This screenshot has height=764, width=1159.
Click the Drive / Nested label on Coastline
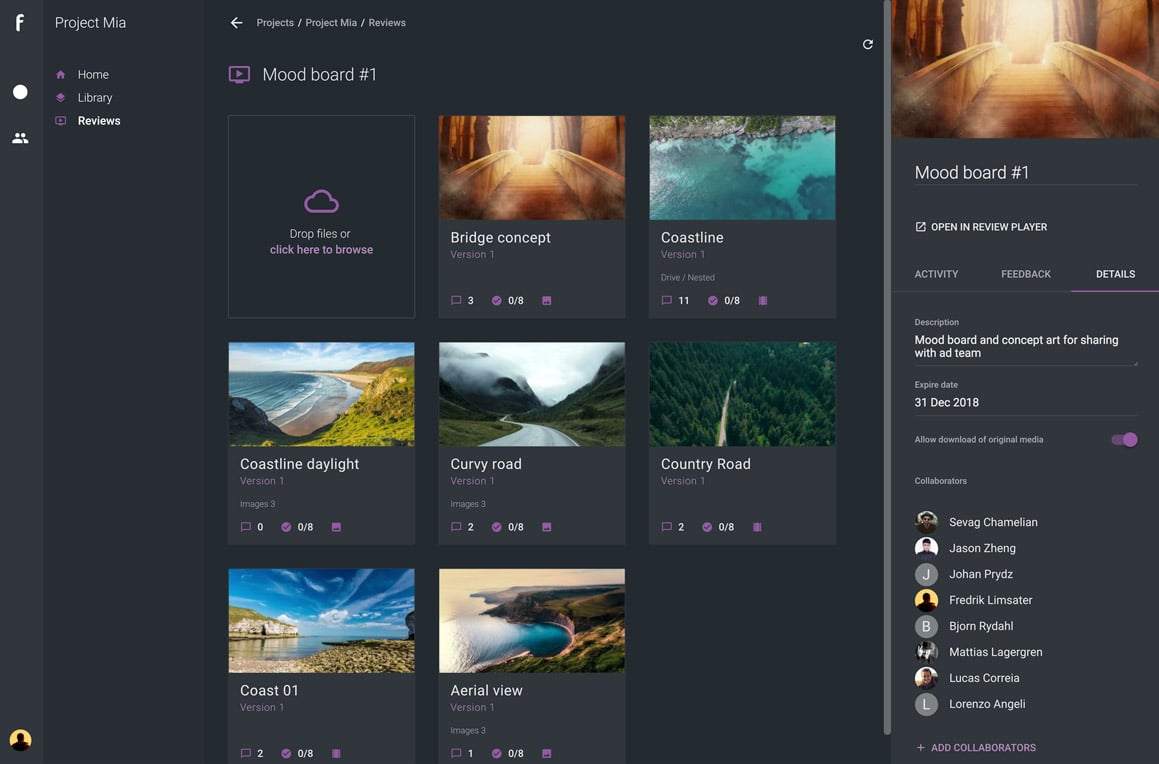[x=687, y=278]
